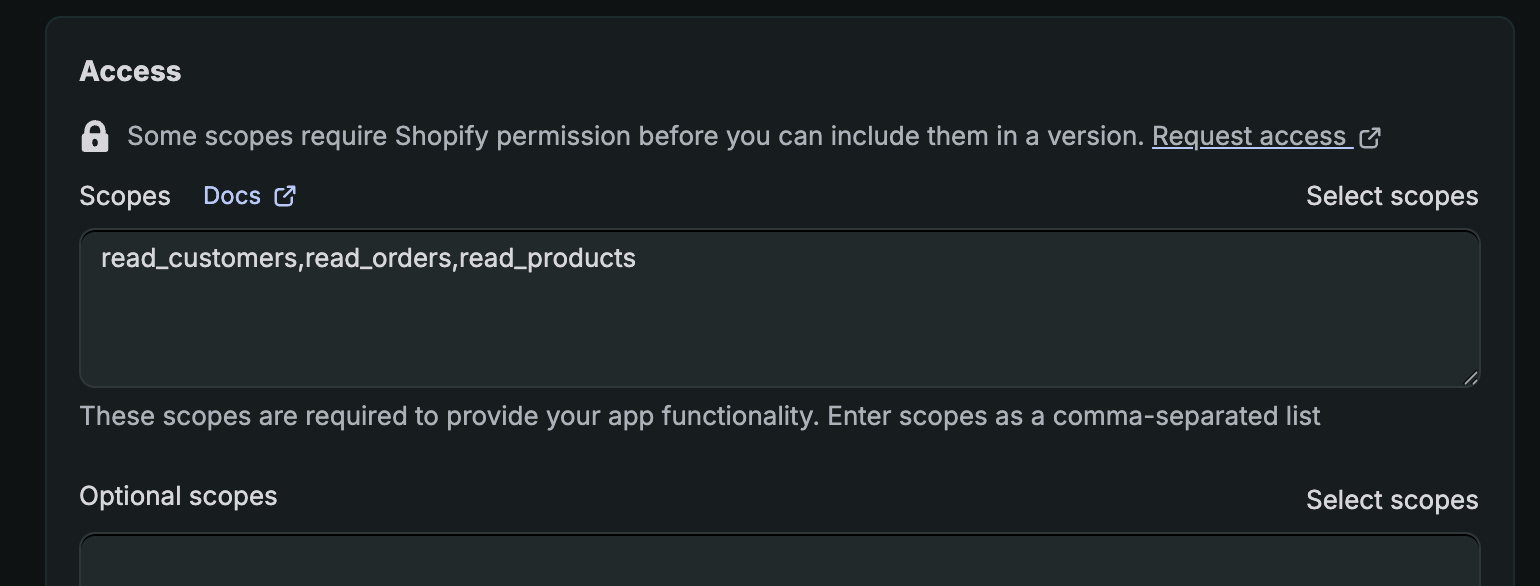
Task: Click the Access section heading
Action: pyautogui.click(x=130, y=71)
